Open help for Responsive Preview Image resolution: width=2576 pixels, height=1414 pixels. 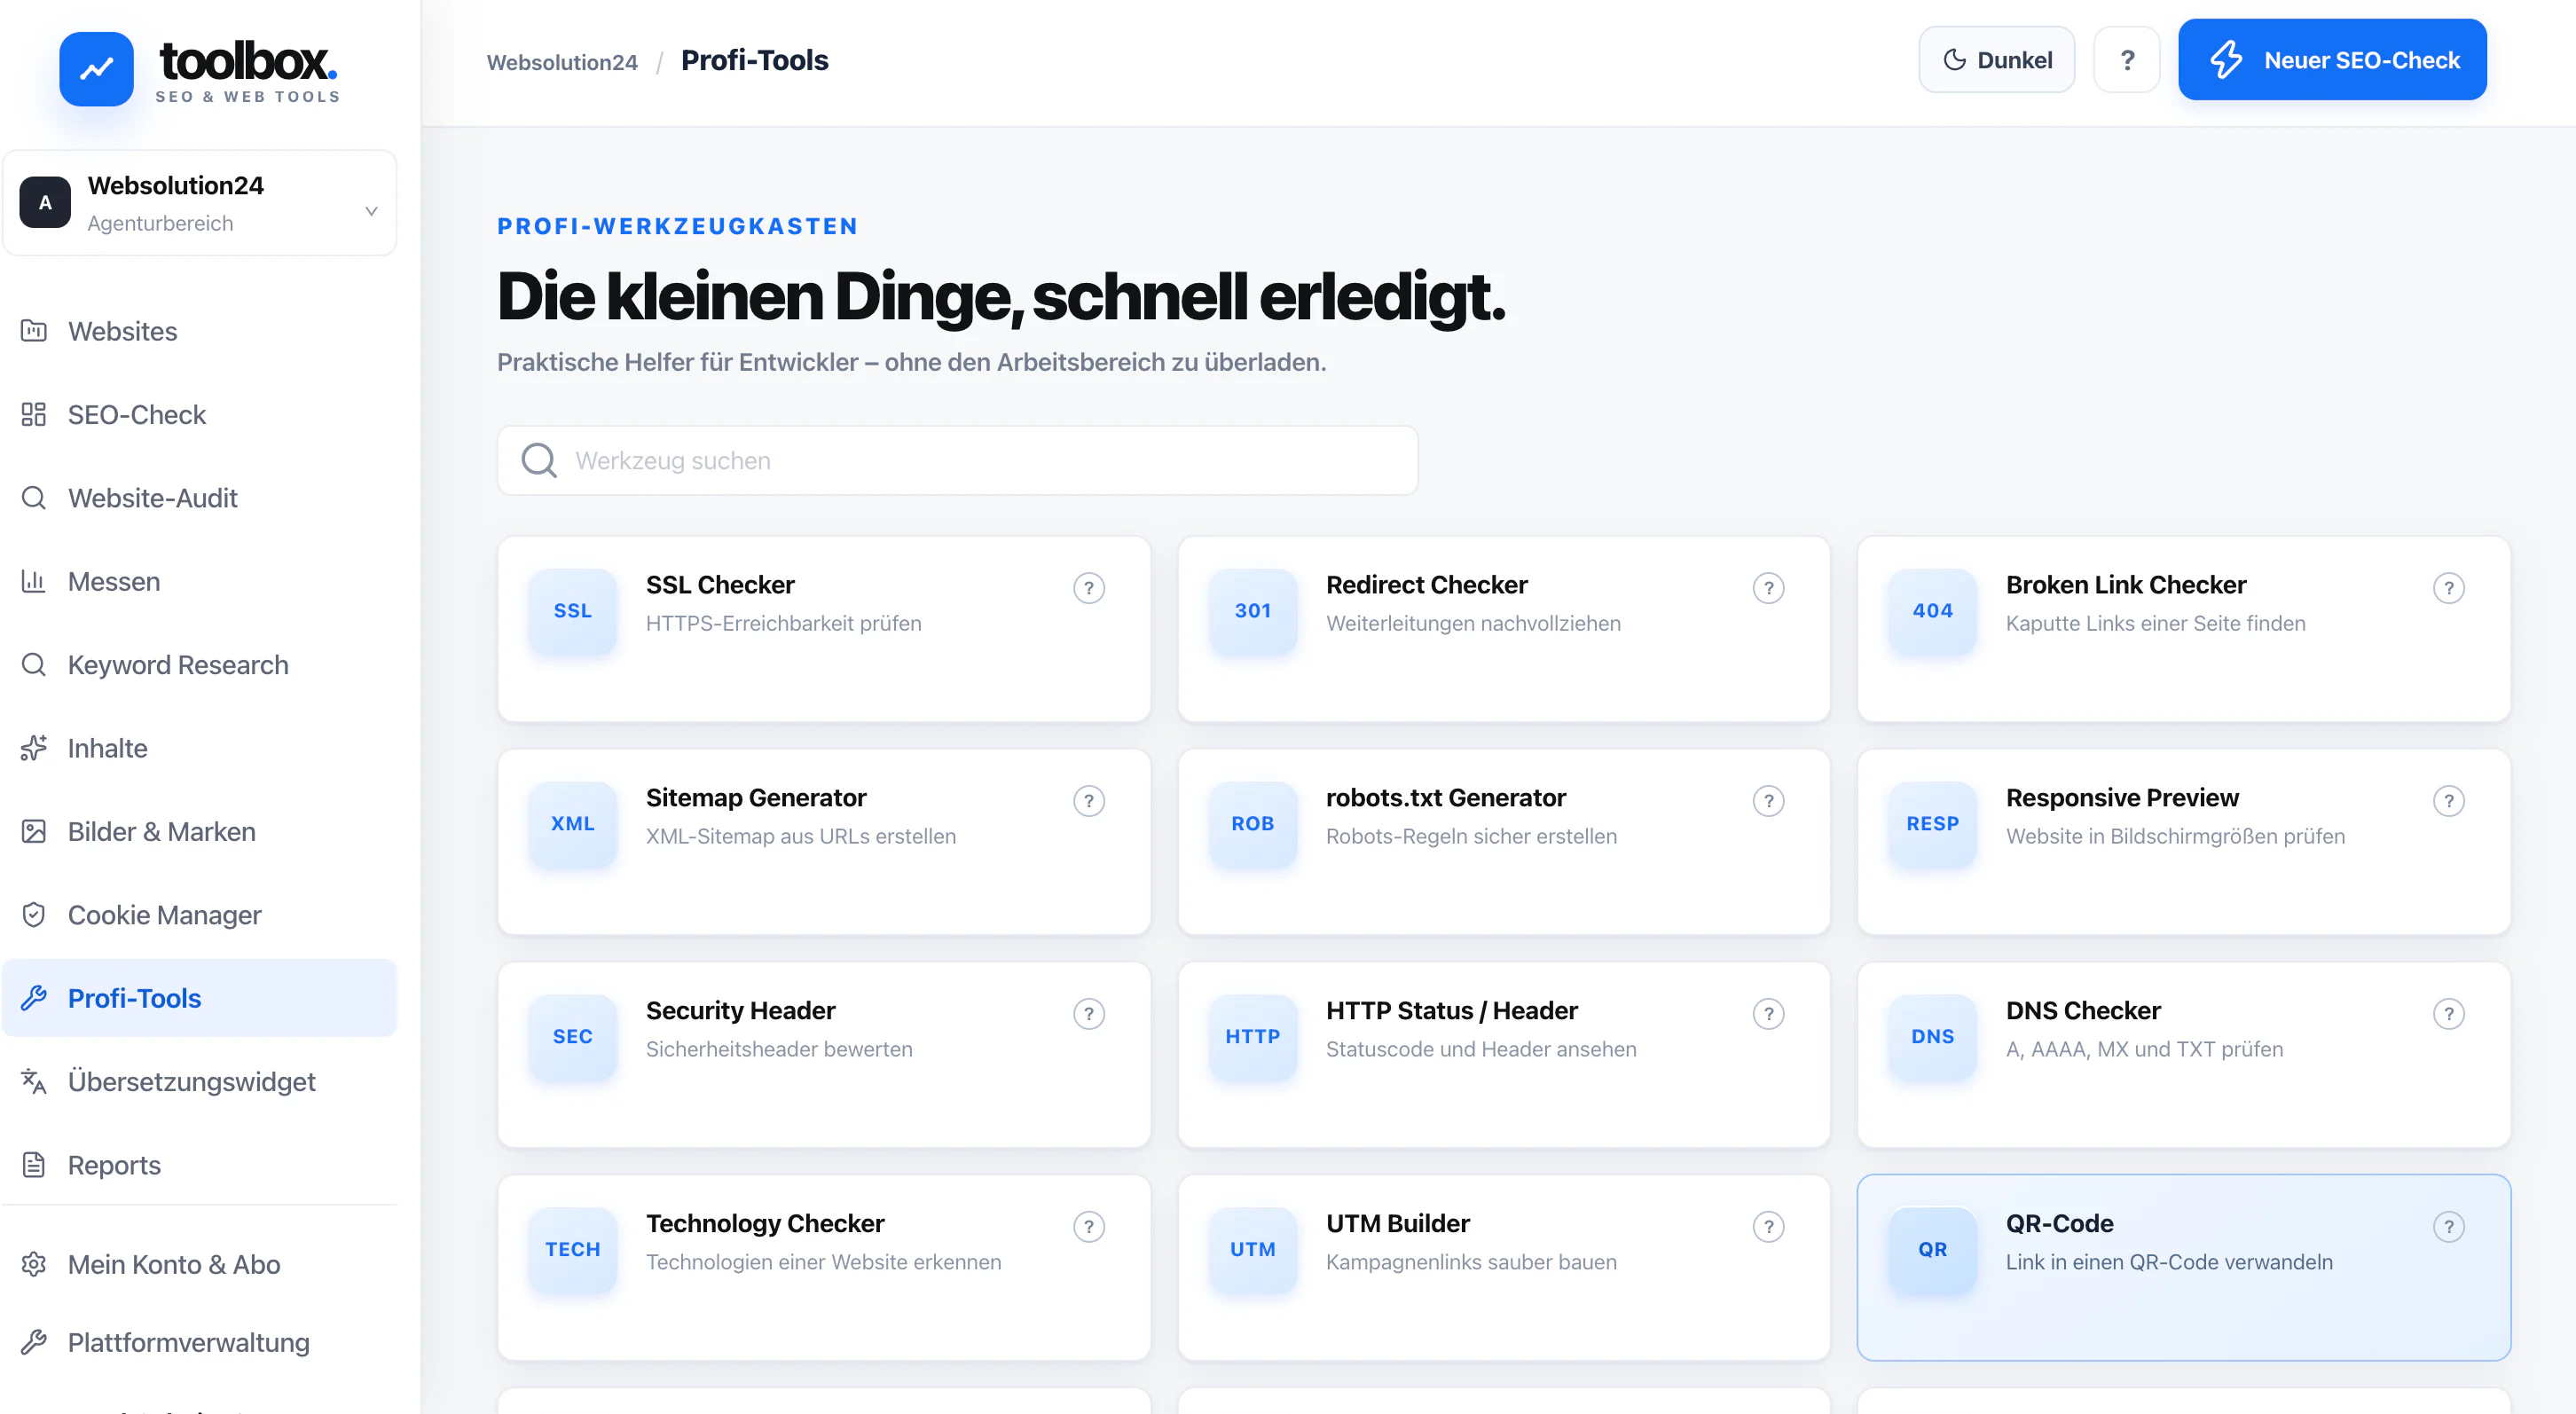[x=2448, y=801]
